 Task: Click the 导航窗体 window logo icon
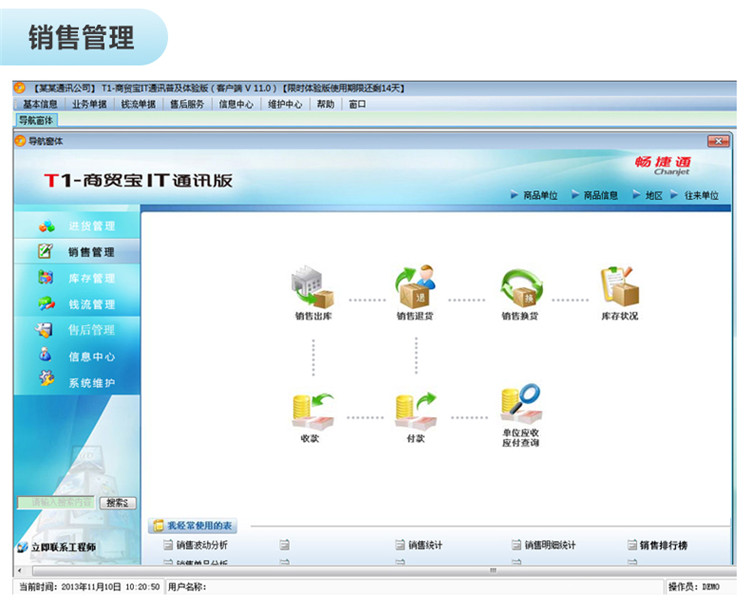[20, 141]
